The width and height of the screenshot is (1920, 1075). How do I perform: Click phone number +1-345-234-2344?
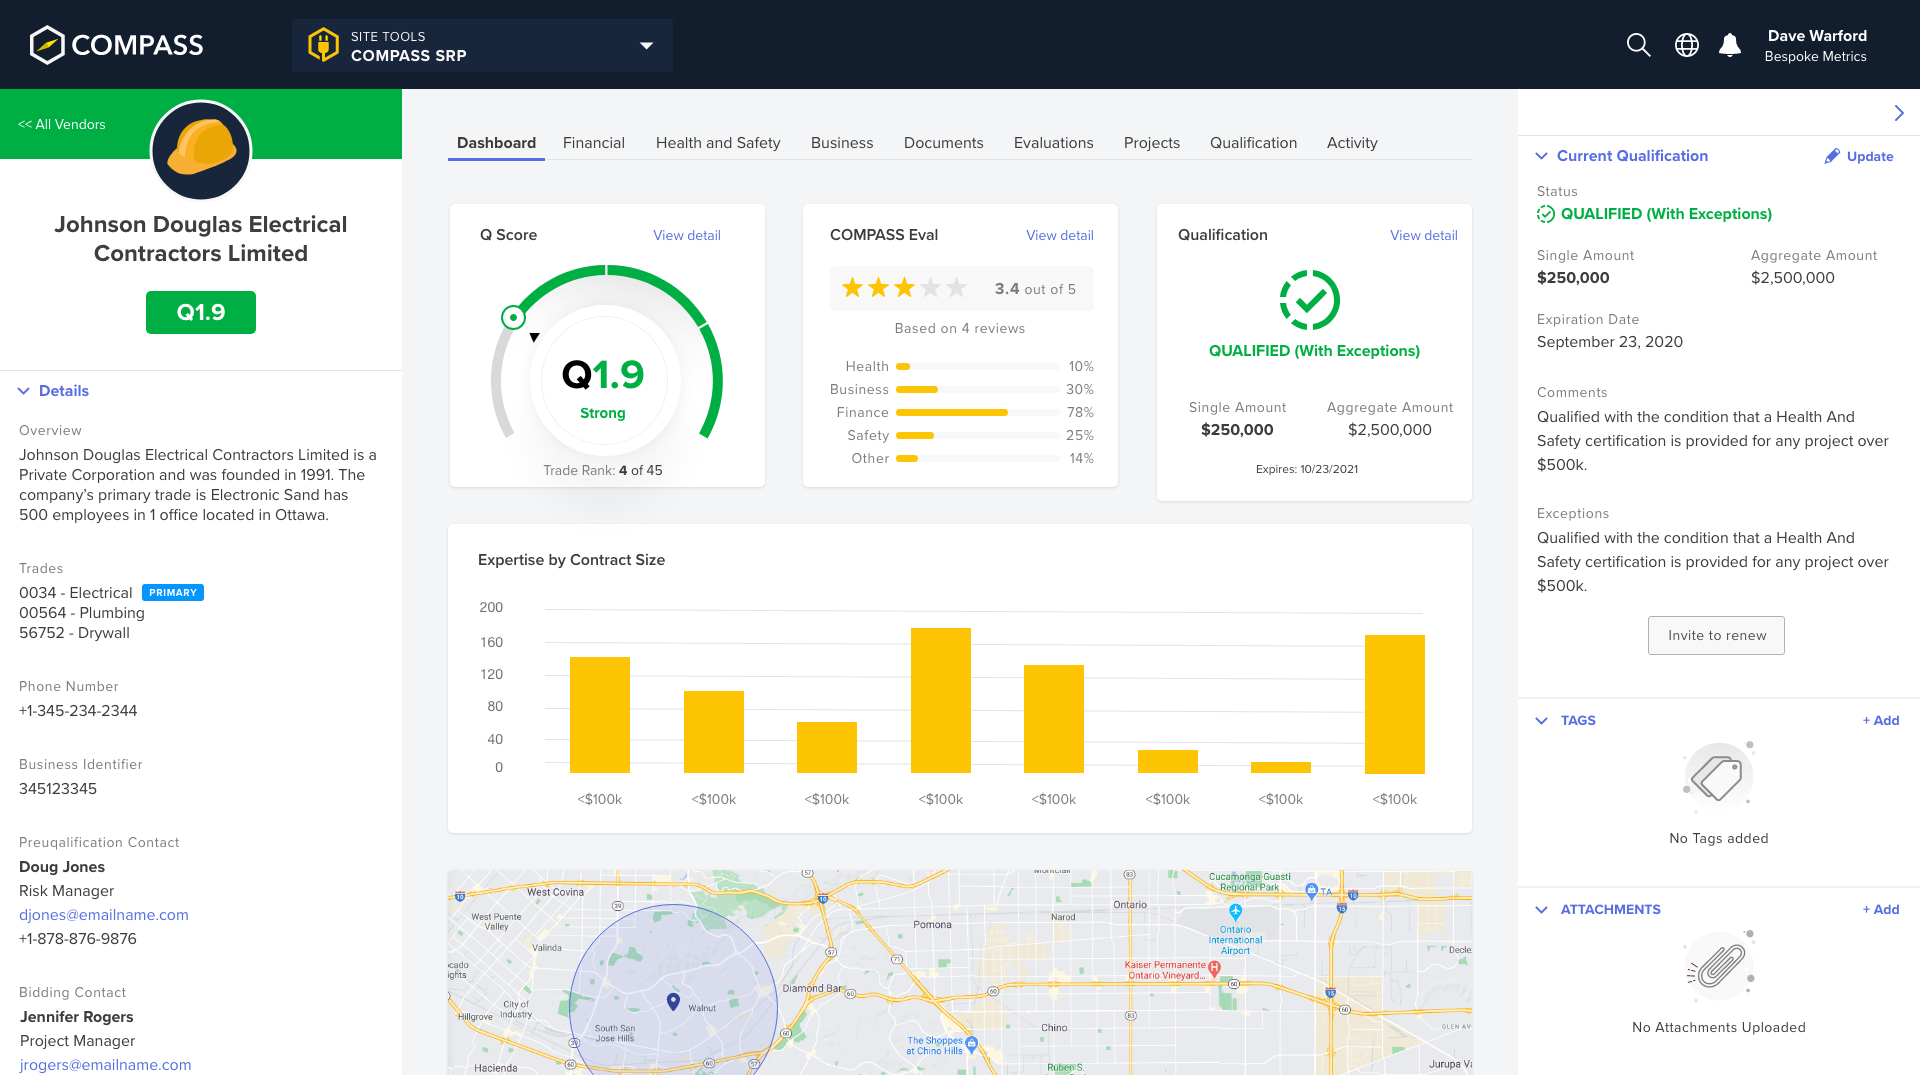pos(78,711)
